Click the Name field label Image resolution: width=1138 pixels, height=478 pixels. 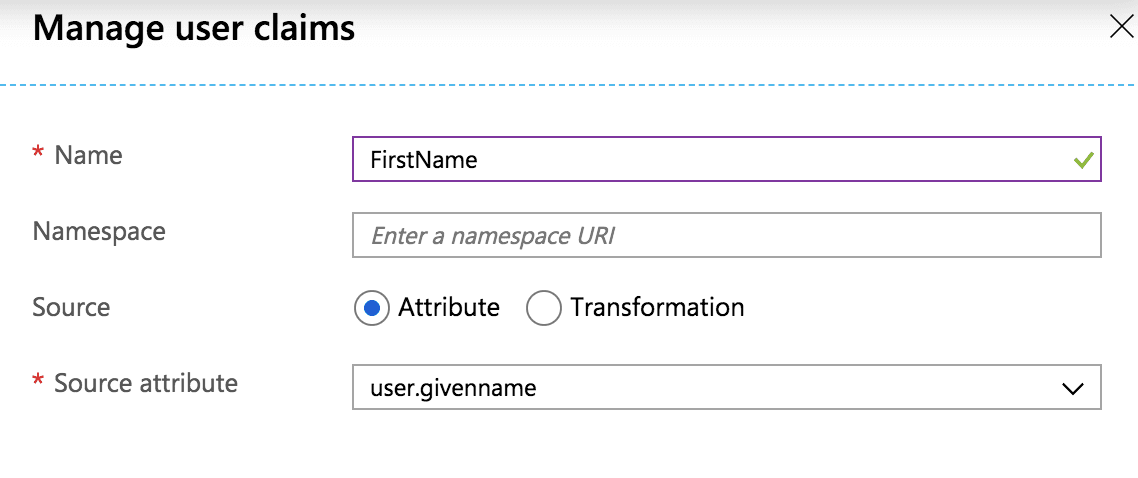88,155
